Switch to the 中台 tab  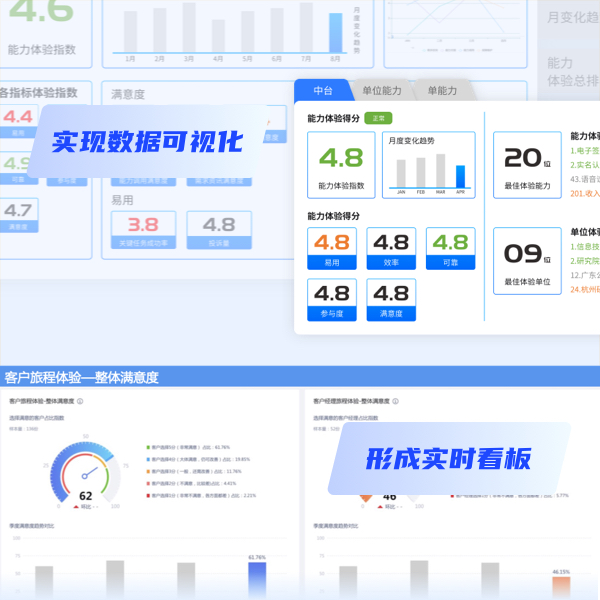(x=323, y=91)
